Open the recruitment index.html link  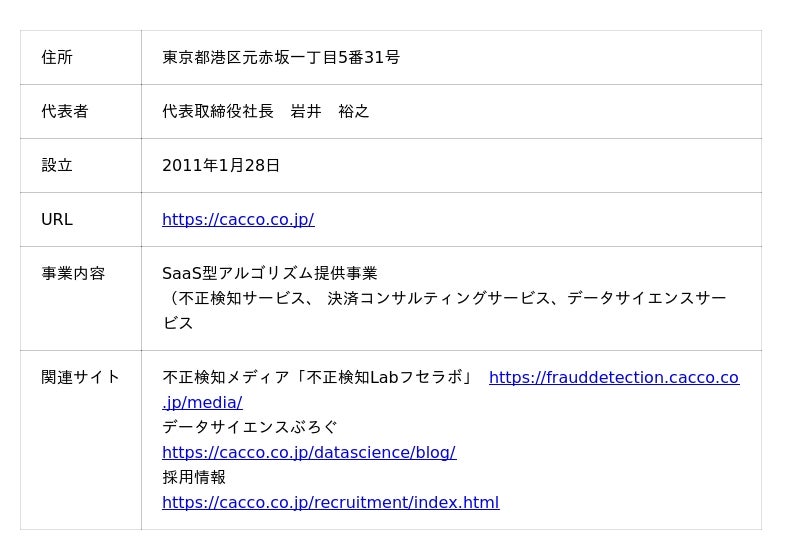(330, 503)
